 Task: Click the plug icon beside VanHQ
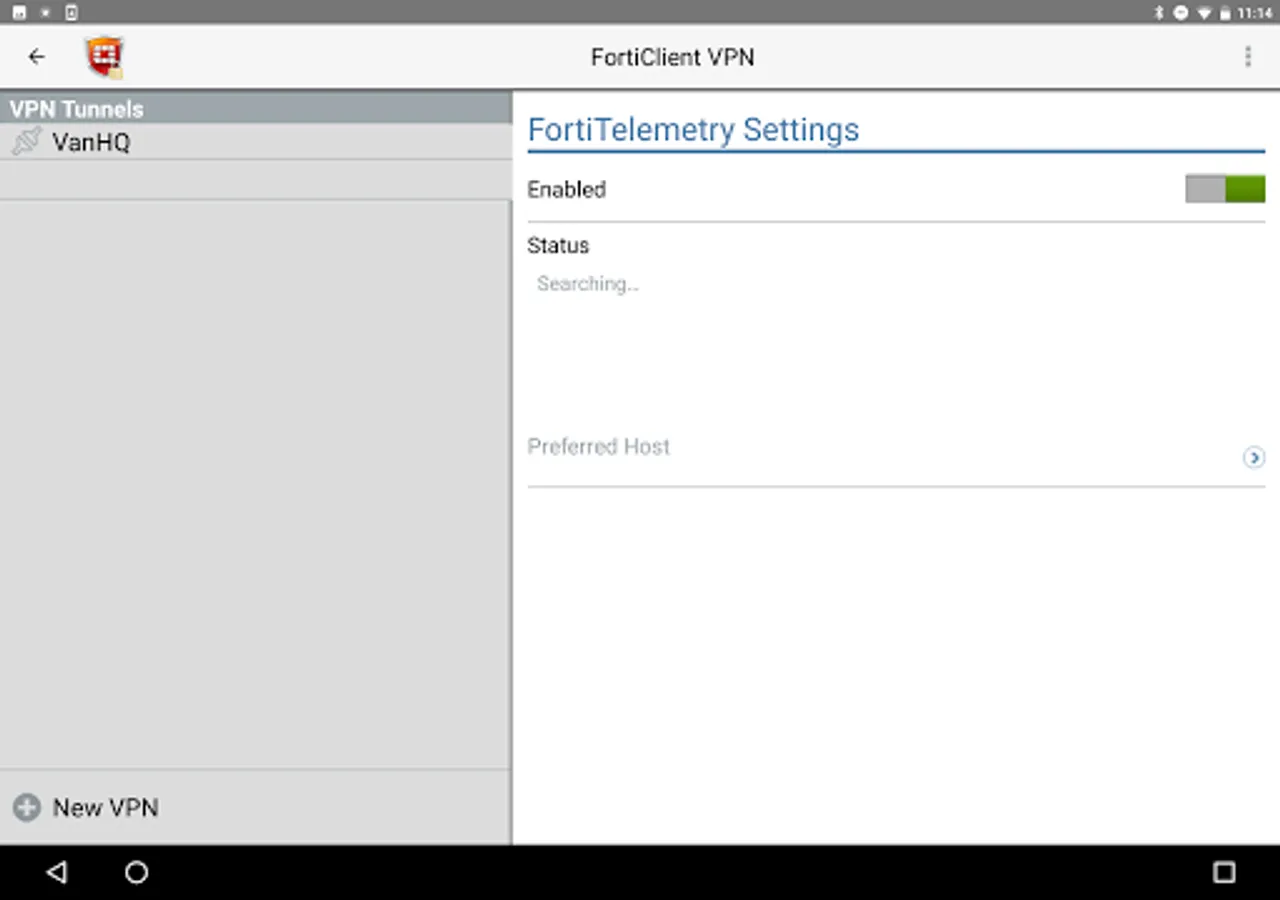27,142
